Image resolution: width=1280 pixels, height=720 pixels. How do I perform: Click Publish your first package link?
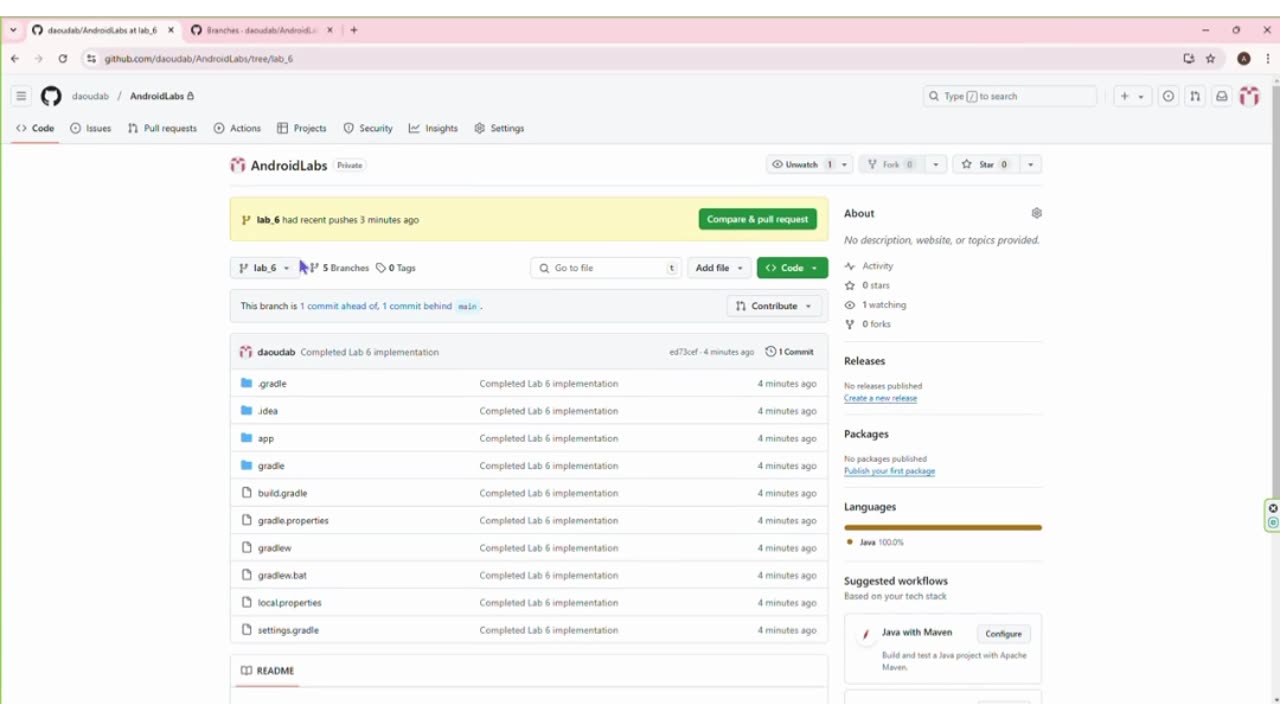(889, 471)
